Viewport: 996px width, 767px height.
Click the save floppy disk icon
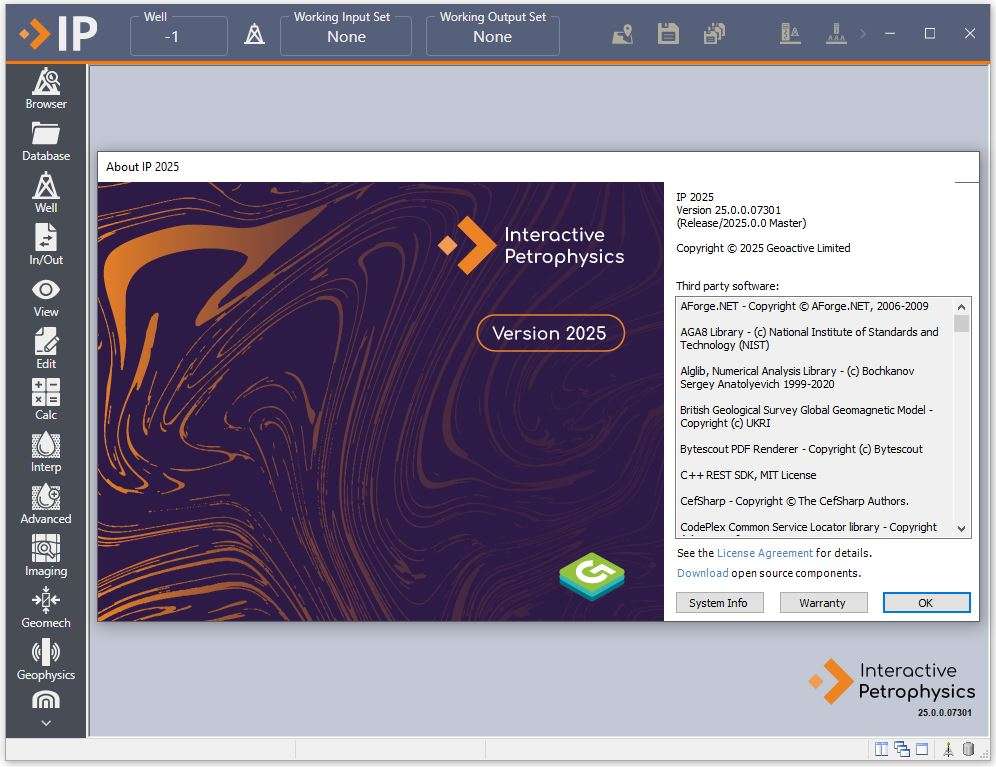coord(668,34)
